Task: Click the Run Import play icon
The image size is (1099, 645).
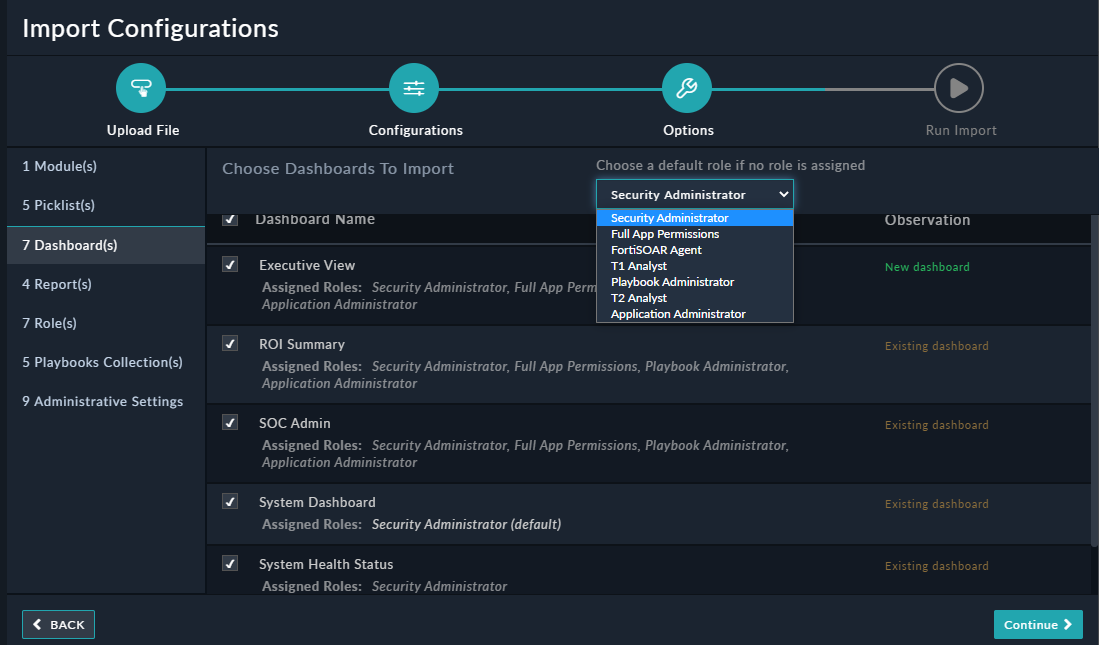Action: 959,88
